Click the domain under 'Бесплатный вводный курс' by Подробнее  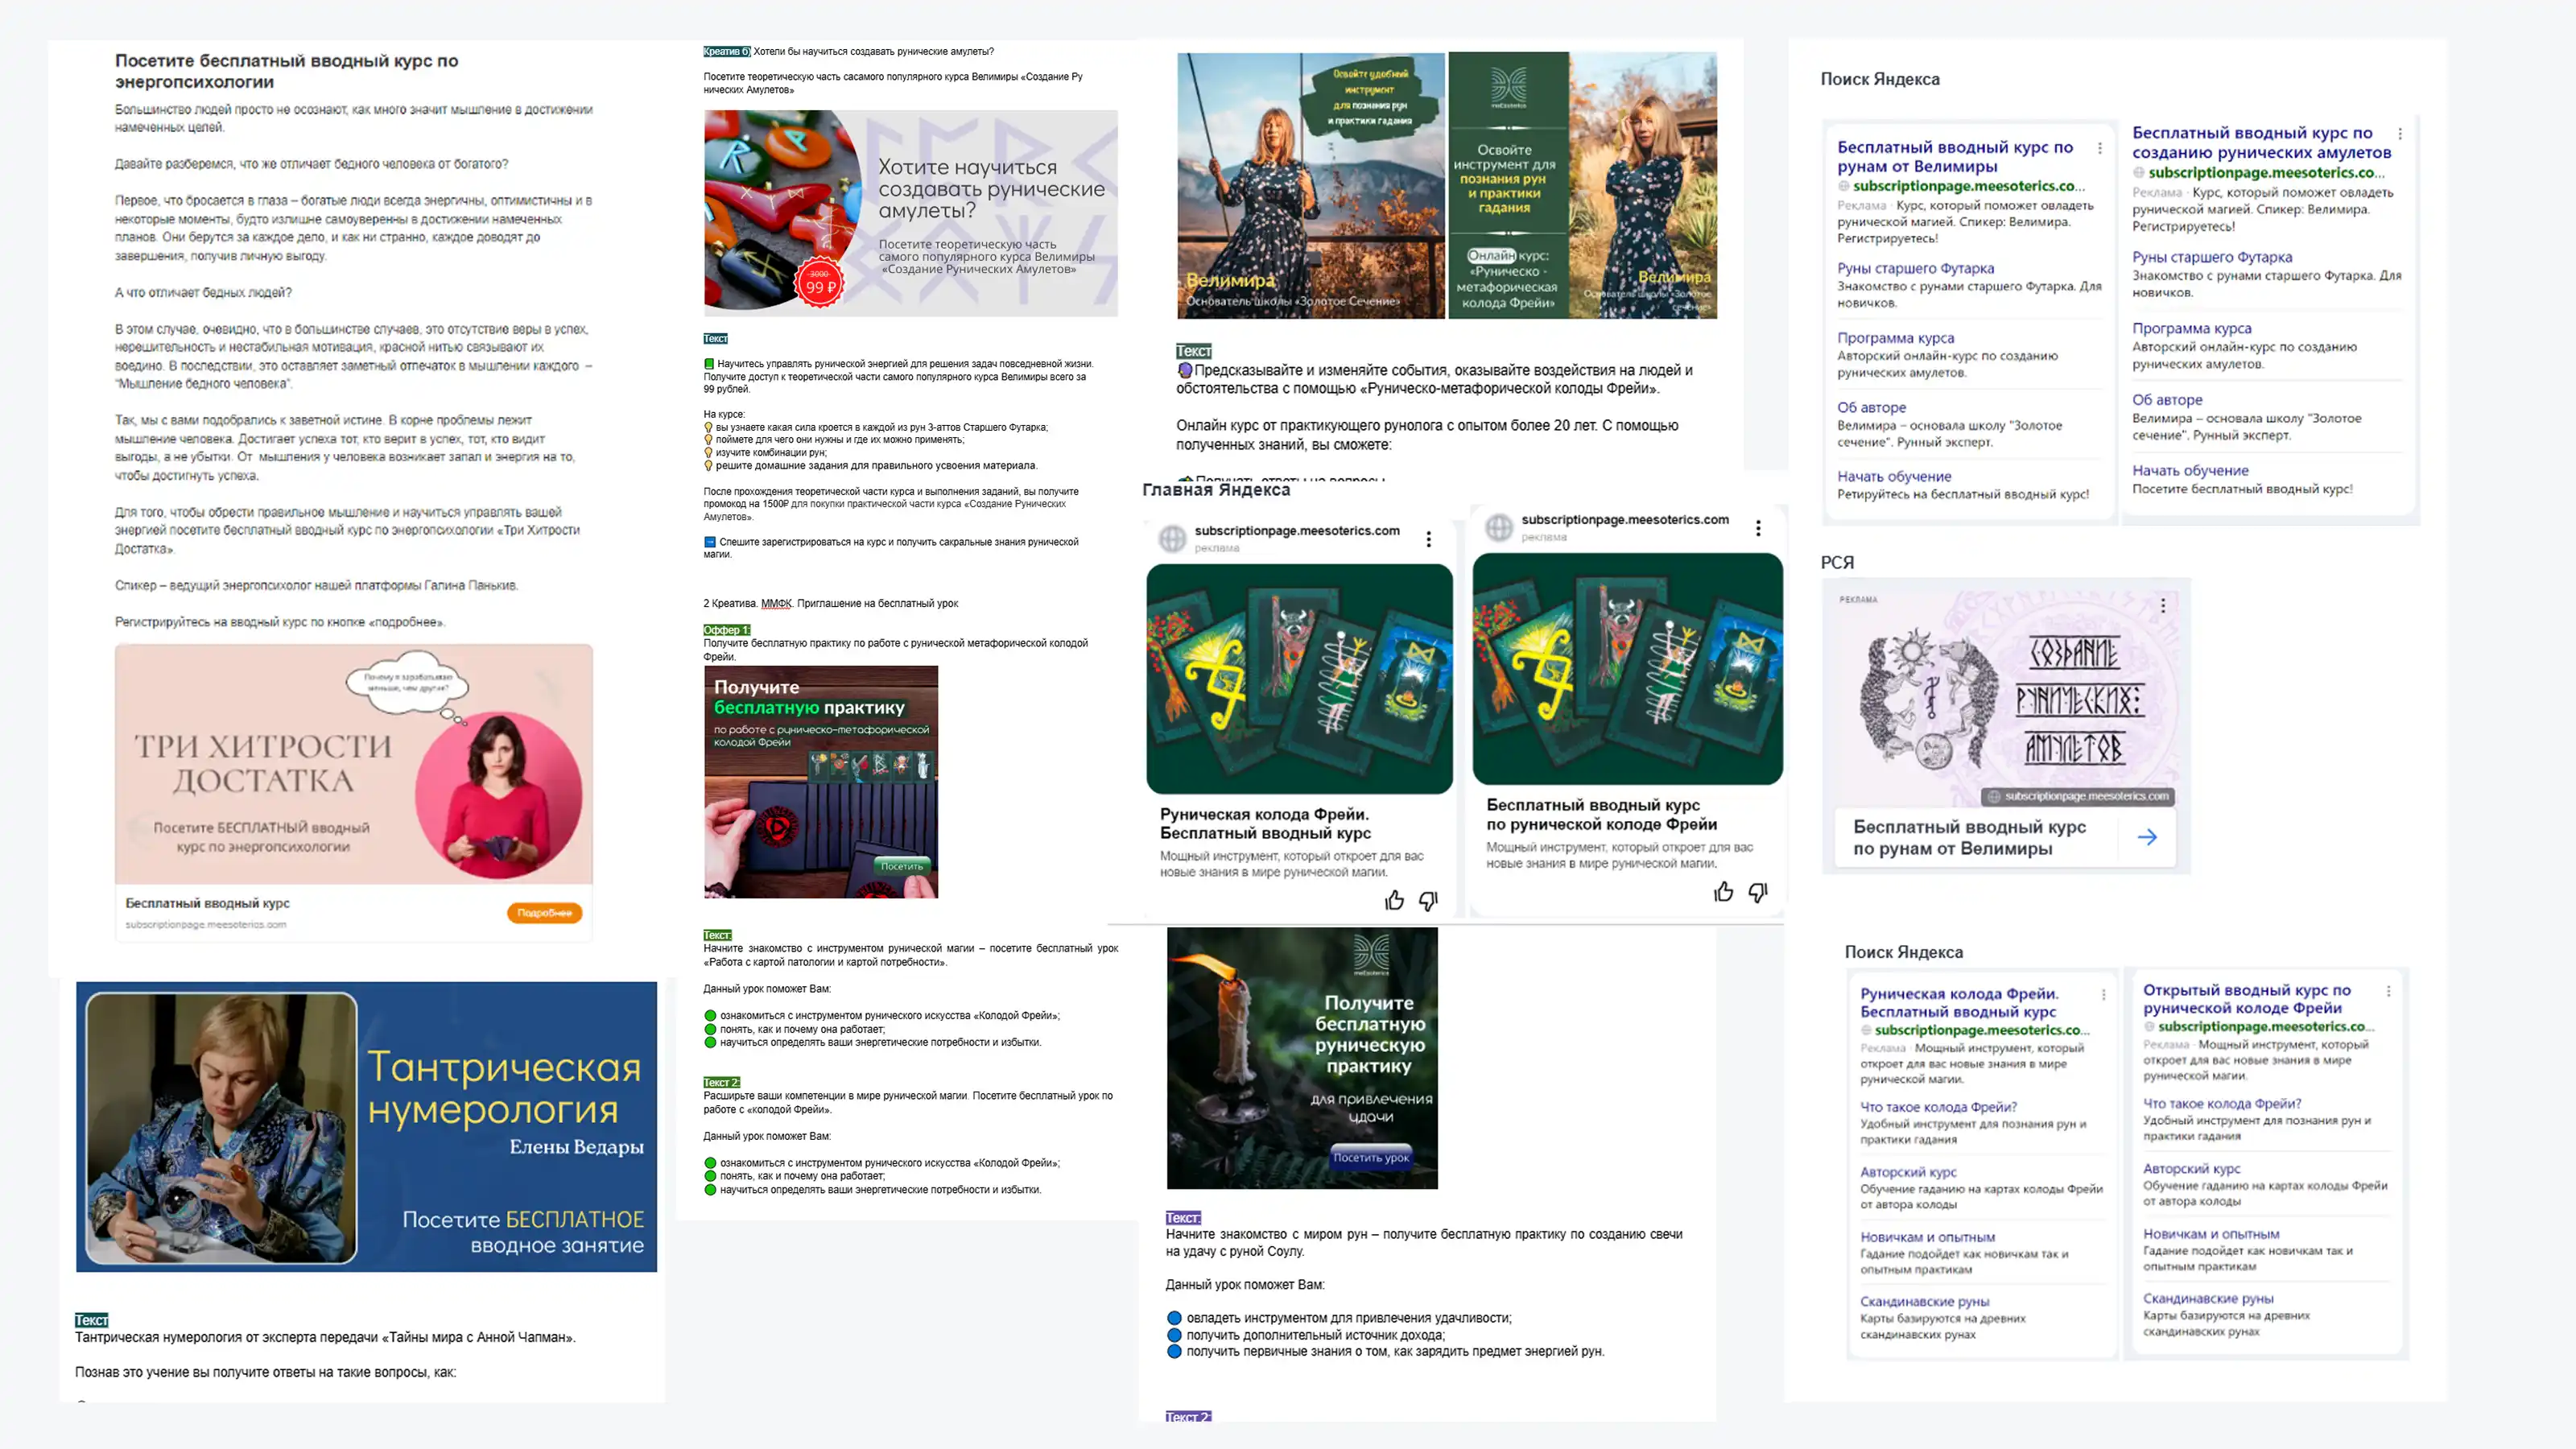pos(206,925)
